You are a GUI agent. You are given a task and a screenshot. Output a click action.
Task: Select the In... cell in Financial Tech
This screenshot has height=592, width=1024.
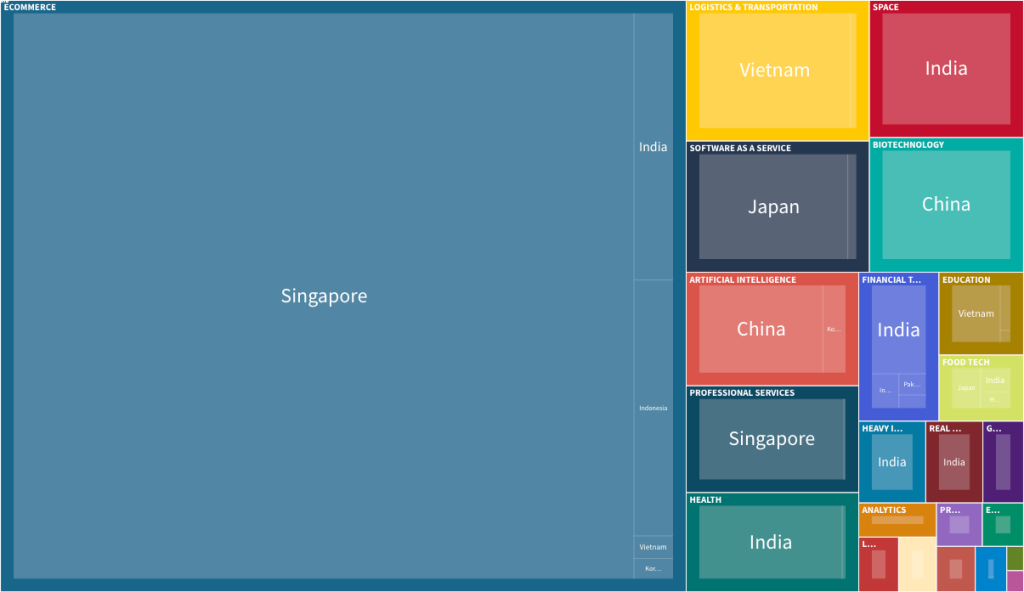point(885,390)
